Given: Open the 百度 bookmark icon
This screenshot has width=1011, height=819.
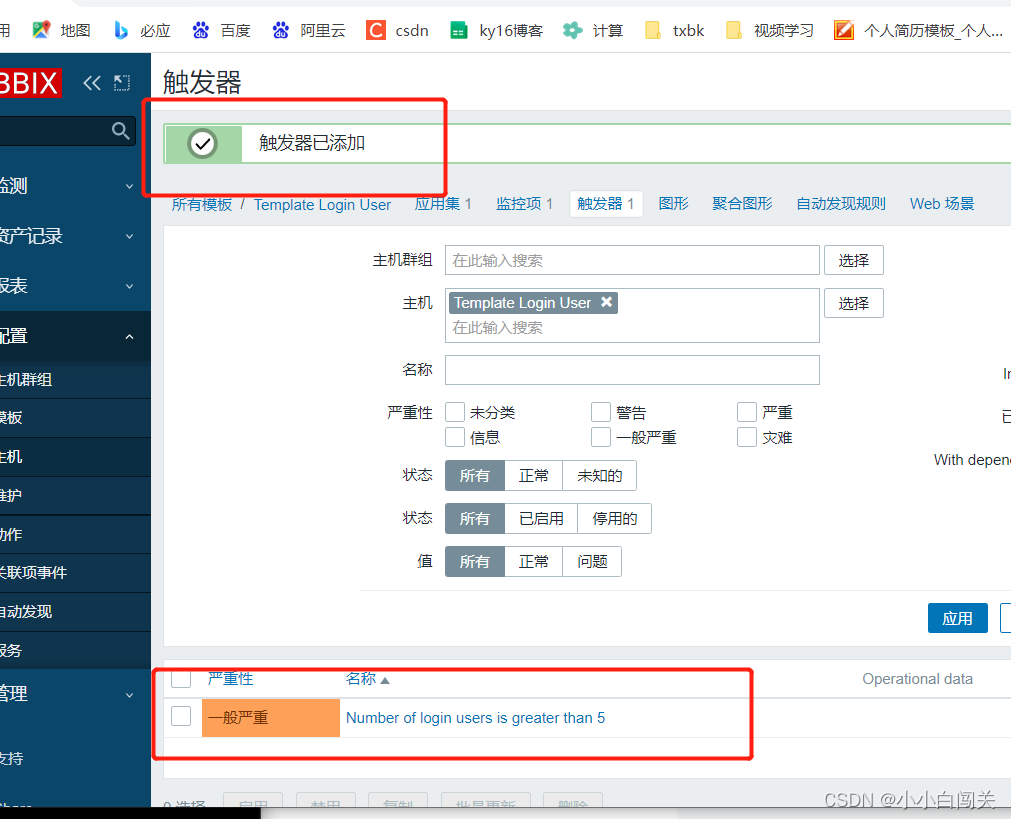Looking at the screenshot, I should [x=201, y=30].
